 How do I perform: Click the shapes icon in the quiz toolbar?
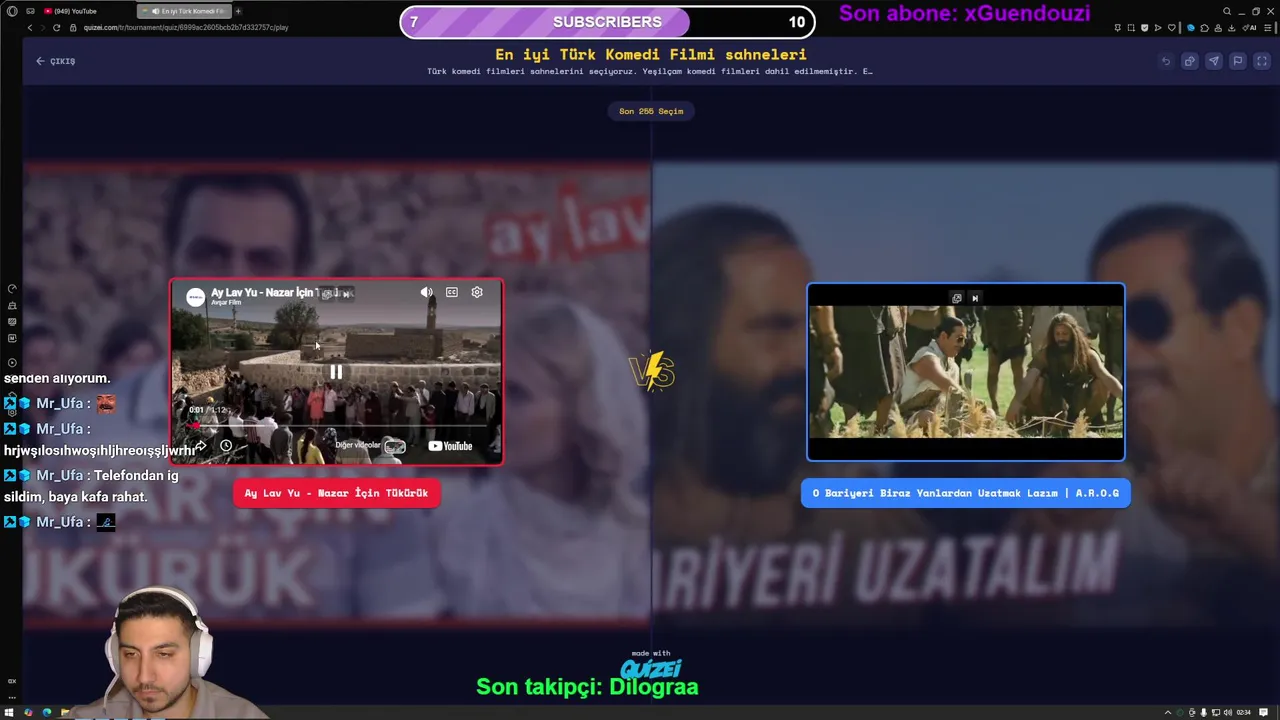pyautogui.click(x=1189, y=61)
